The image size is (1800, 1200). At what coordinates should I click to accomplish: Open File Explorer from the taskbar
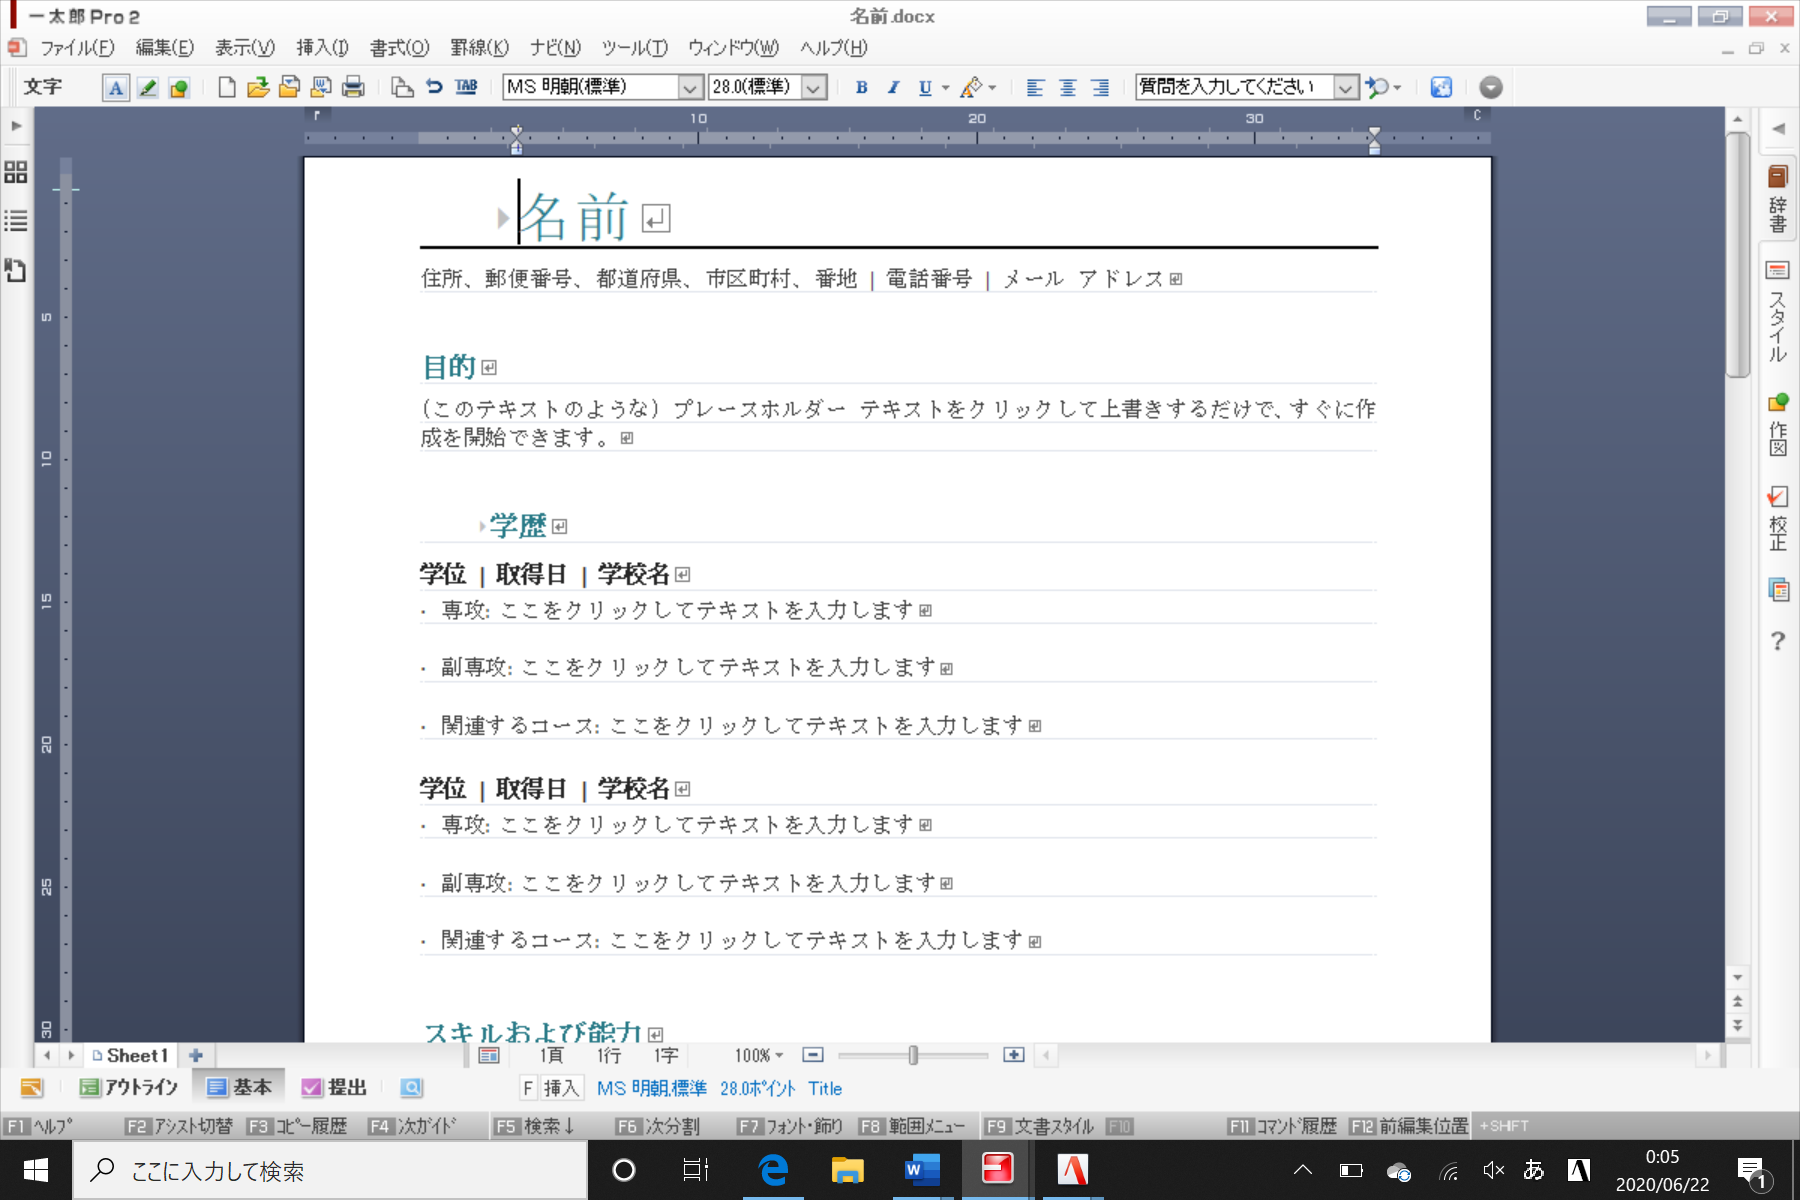pos(848,1170)
